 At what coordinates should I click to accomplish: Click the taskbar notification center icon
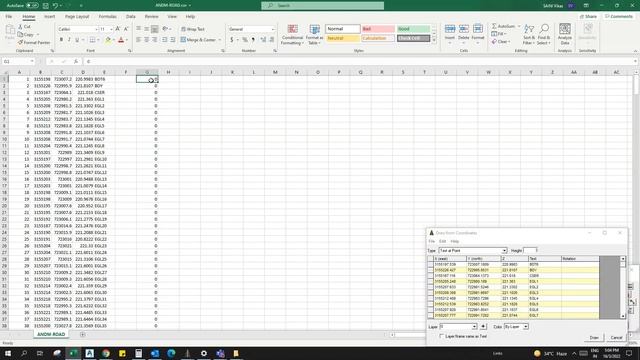coord(629,353)
